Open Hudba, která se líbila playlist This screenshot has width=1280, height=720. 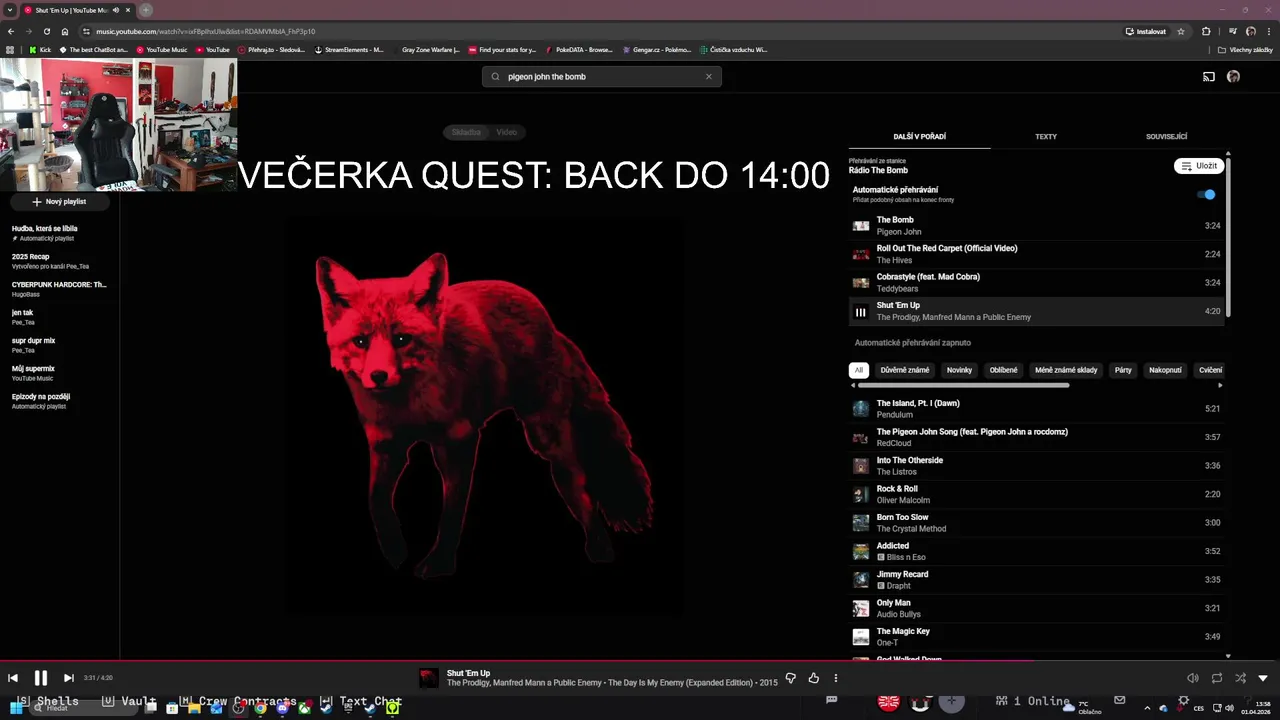click(x=59, y=233)
